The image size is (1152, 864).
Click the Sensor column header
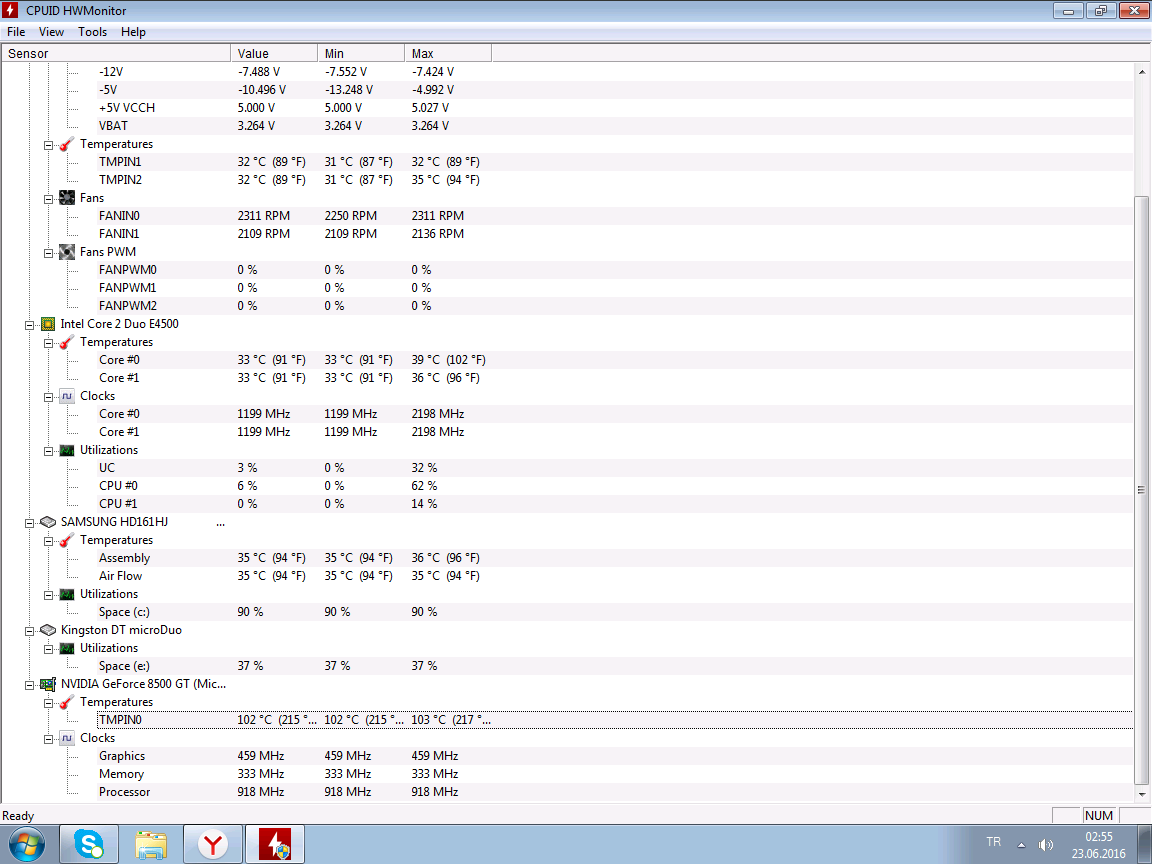116,53
